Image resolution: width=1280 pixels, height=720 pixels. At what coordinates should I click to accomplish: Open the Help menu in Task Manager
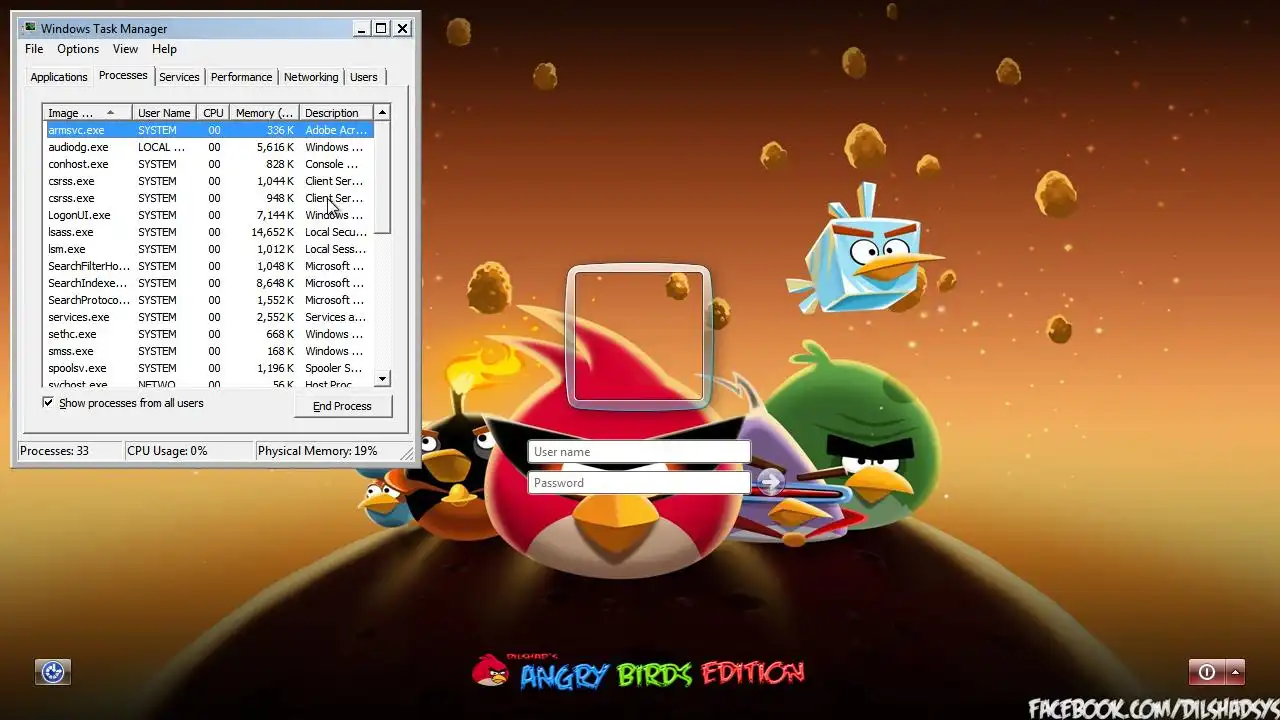click(x=164, y=49)
